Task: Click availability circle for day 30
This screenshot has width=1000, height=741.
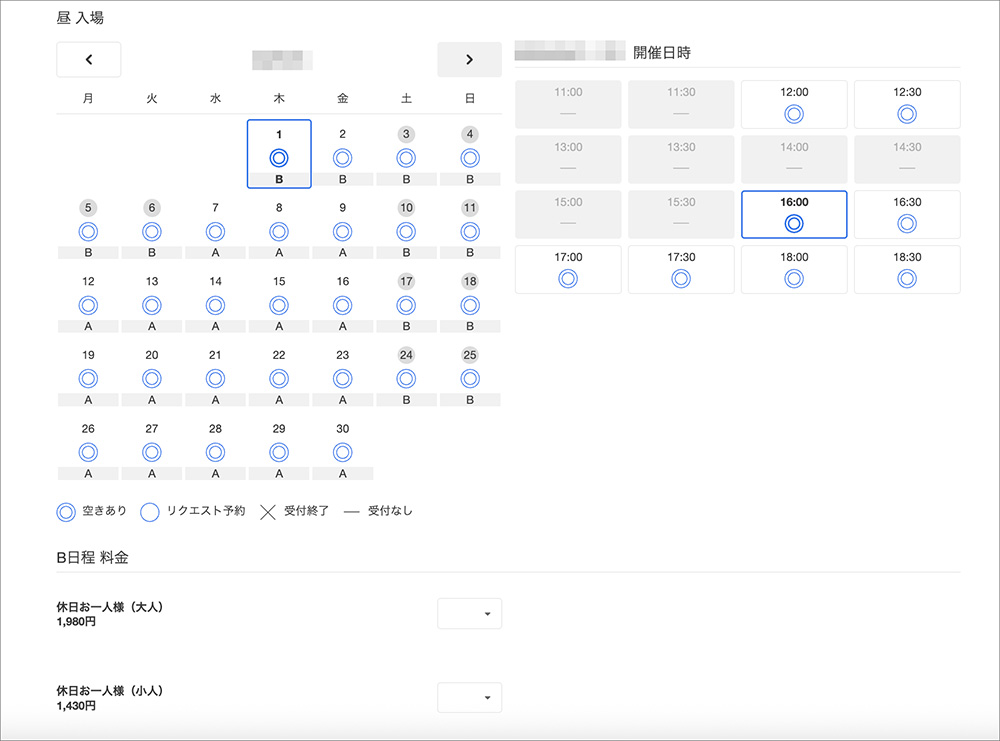Action: pos(343,452)
